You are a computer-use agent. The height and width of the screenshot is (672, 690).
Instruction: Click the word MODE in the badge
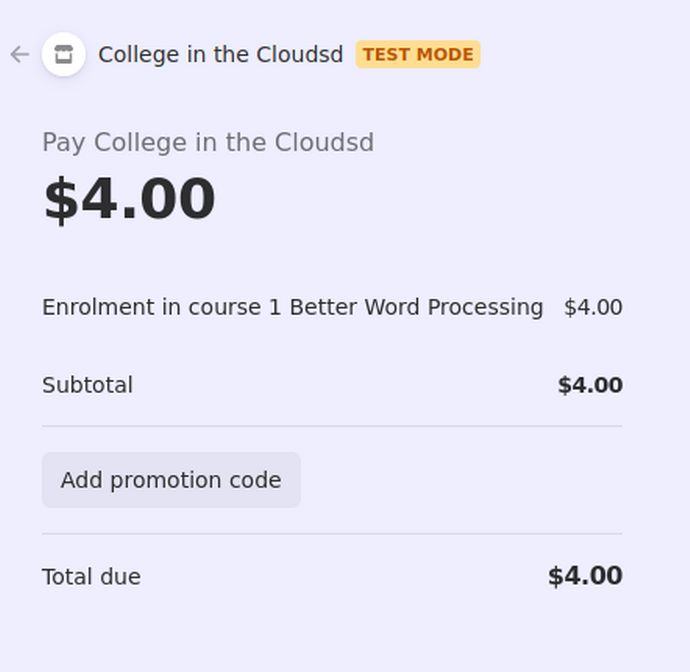[445, 55]
